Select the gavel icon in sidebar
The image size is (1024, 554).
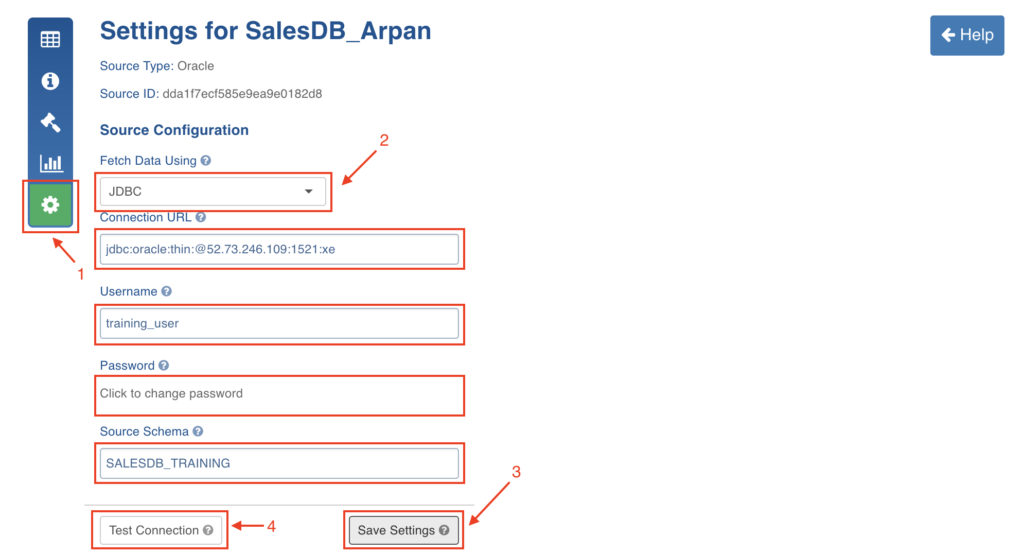50,122
